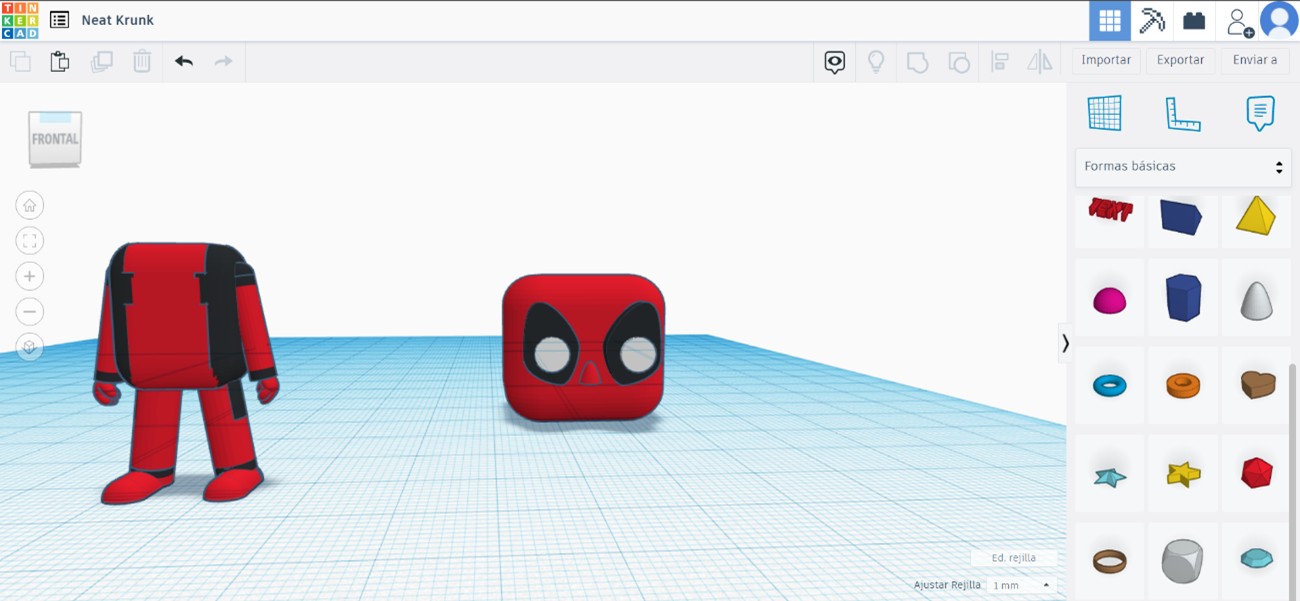Click the Exportar button

(1180, 60)
